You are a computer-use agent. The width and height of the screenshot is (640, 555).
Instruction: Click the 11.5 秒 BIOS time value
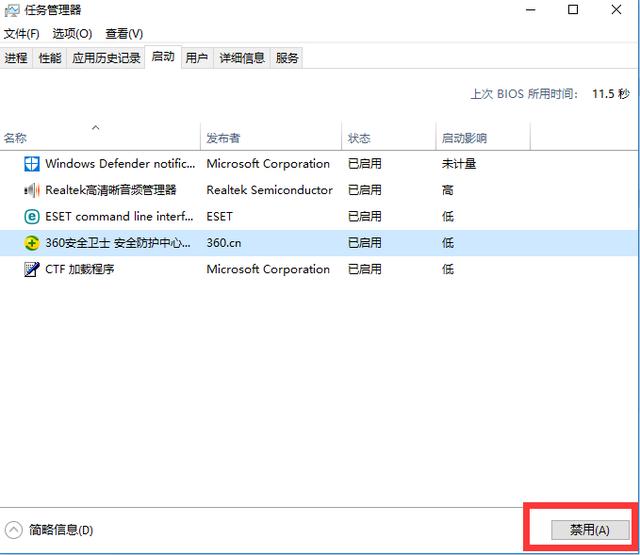611,94
